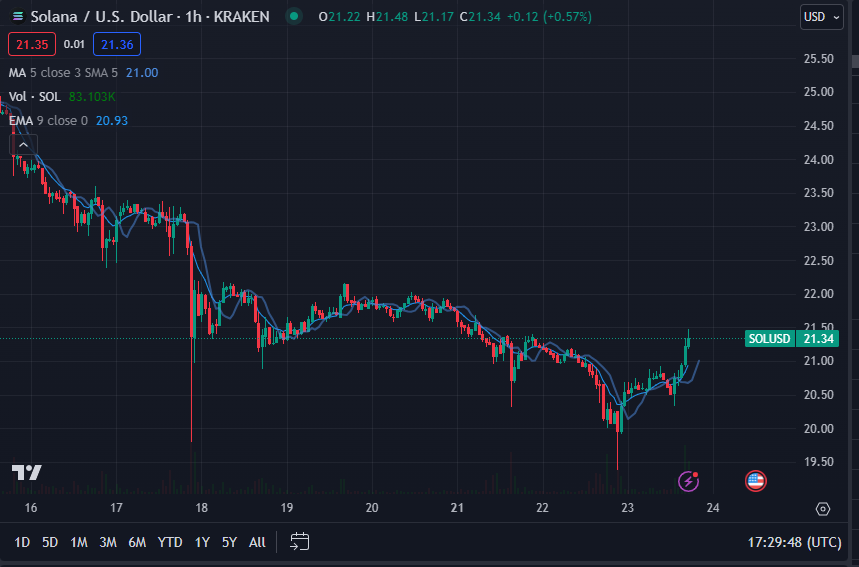This screenshot has width=859, height=567.
Task: Click the 20.93 EMA value
Action: coord(112,121)
